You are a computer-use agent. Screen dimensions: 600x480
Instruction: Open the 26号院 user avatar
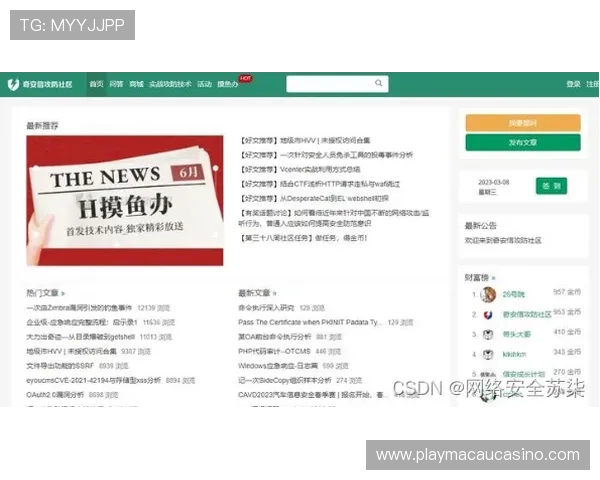point(488,294)
